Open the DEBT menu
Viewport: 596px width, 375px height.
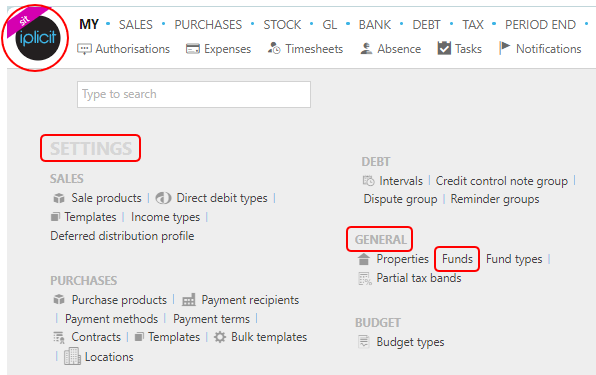coord(426,25)
